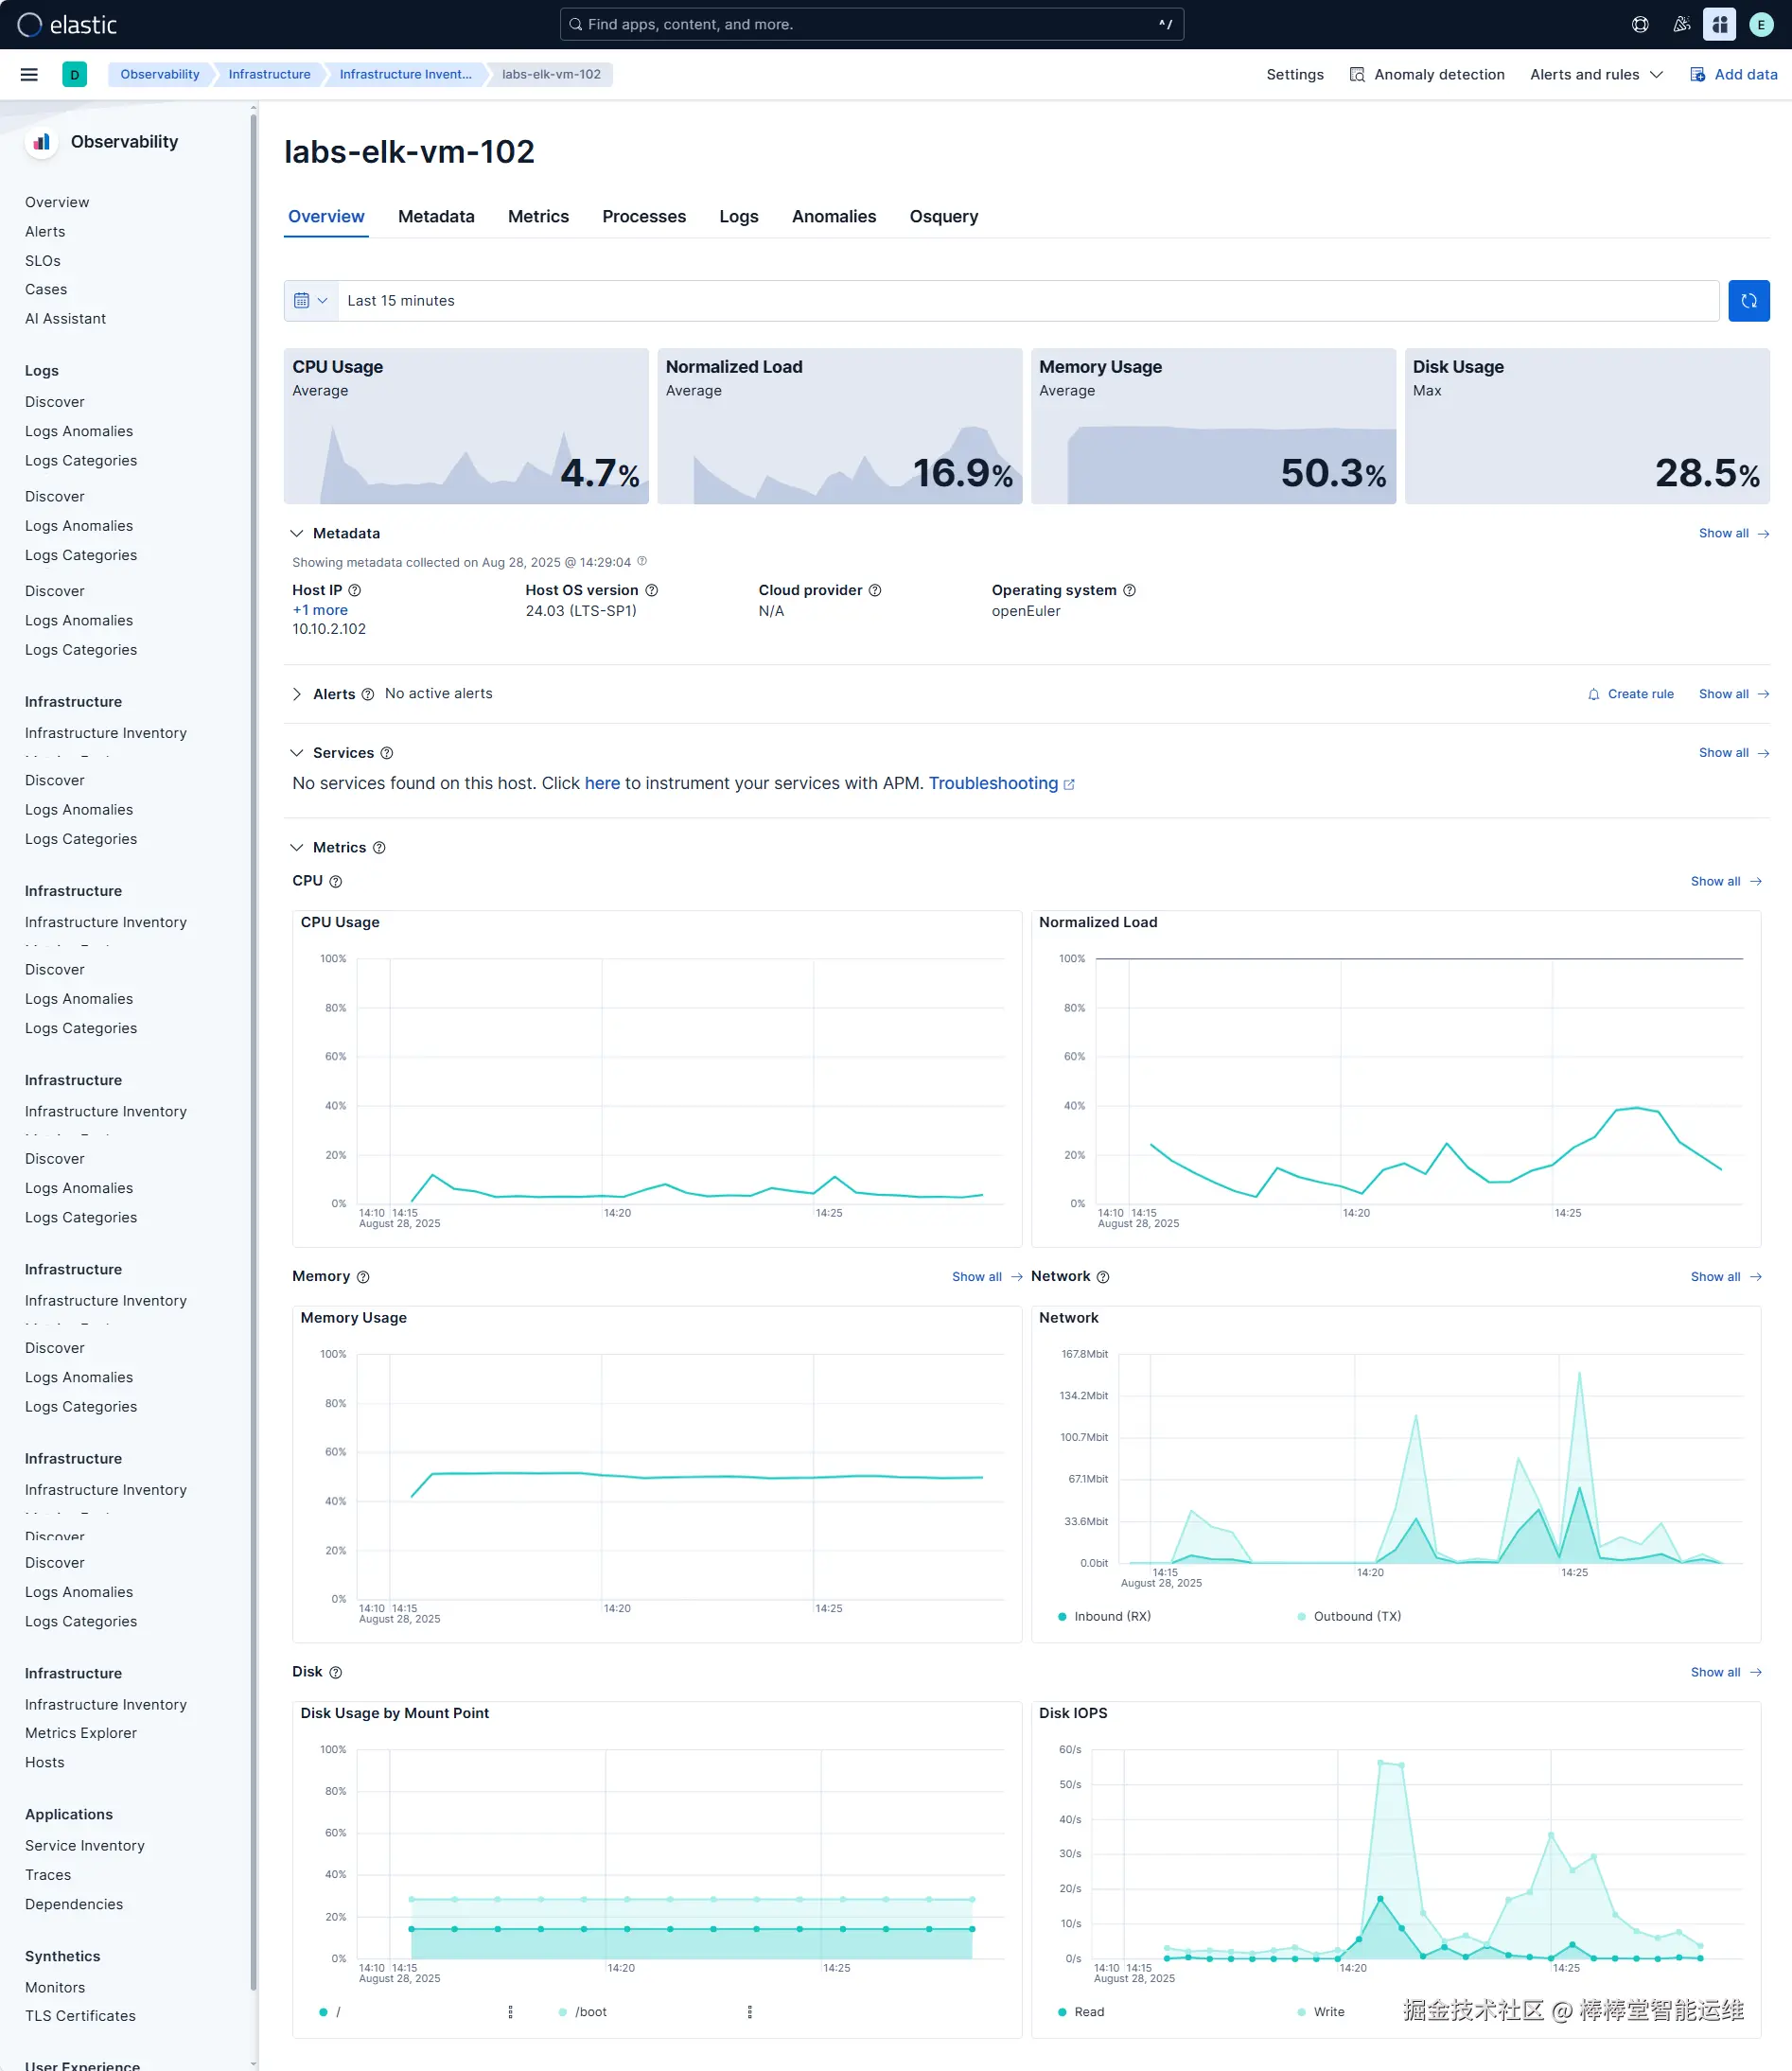Switch to the Osquery tab
Viewport: 1792px width, 2071px height.
coord(943,216)
